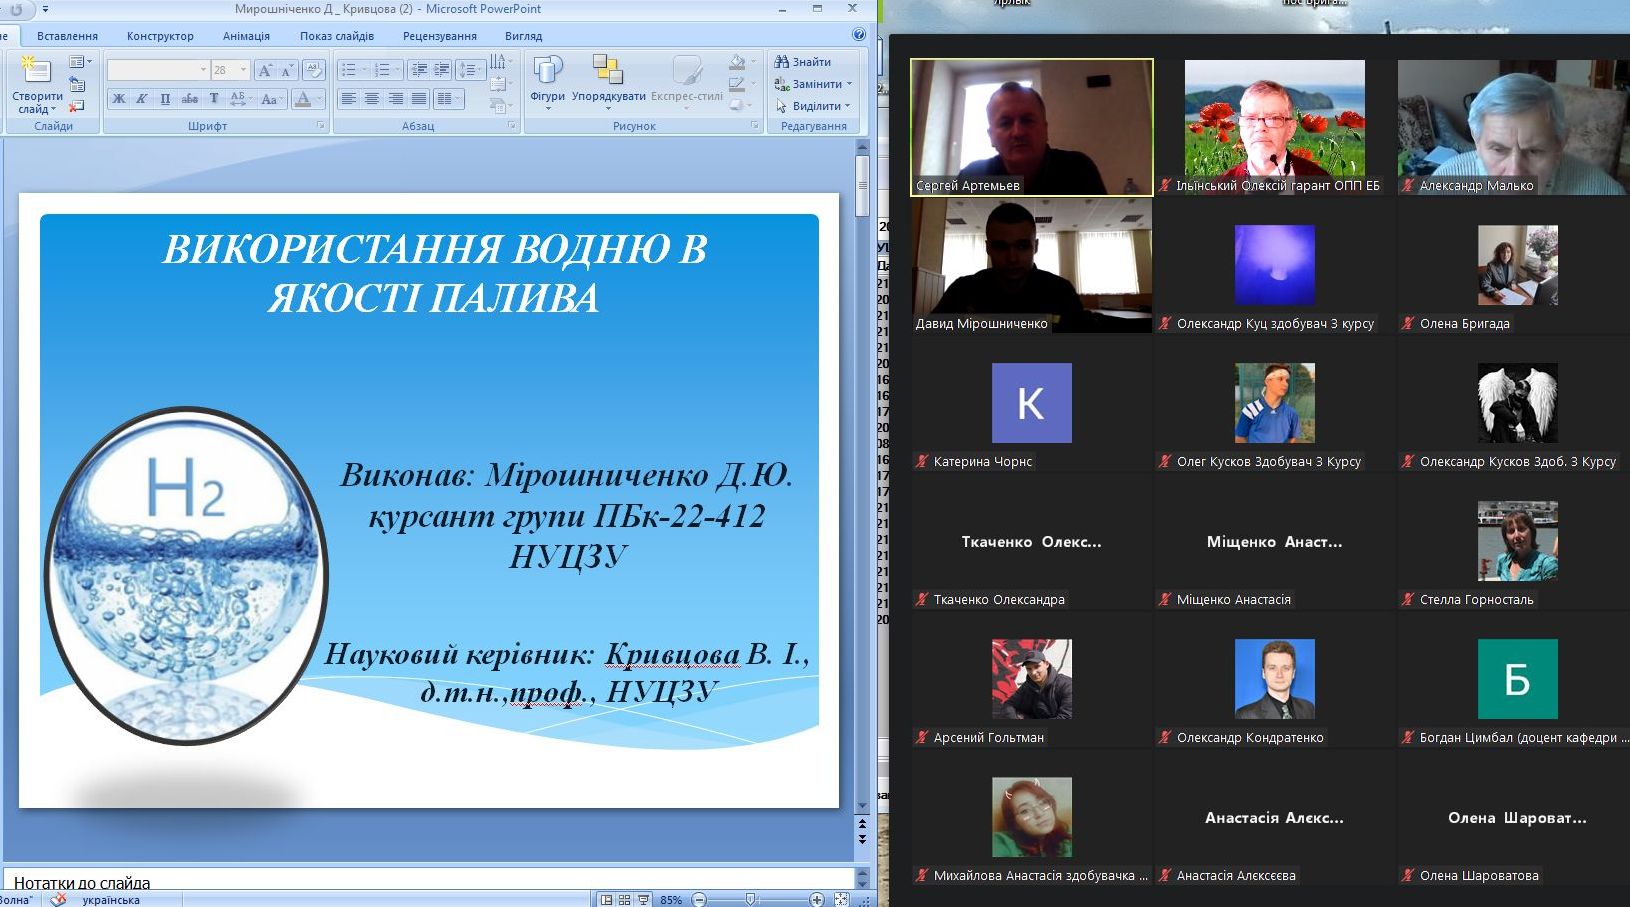Click the zoom slider handle
The image size is (1630, 907).
click(750, 900)
